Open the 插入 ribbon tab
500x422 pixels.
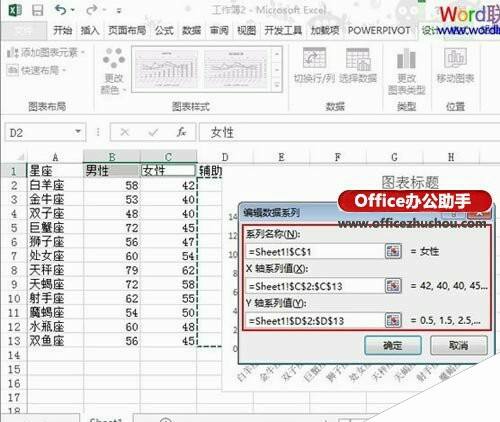90,30
